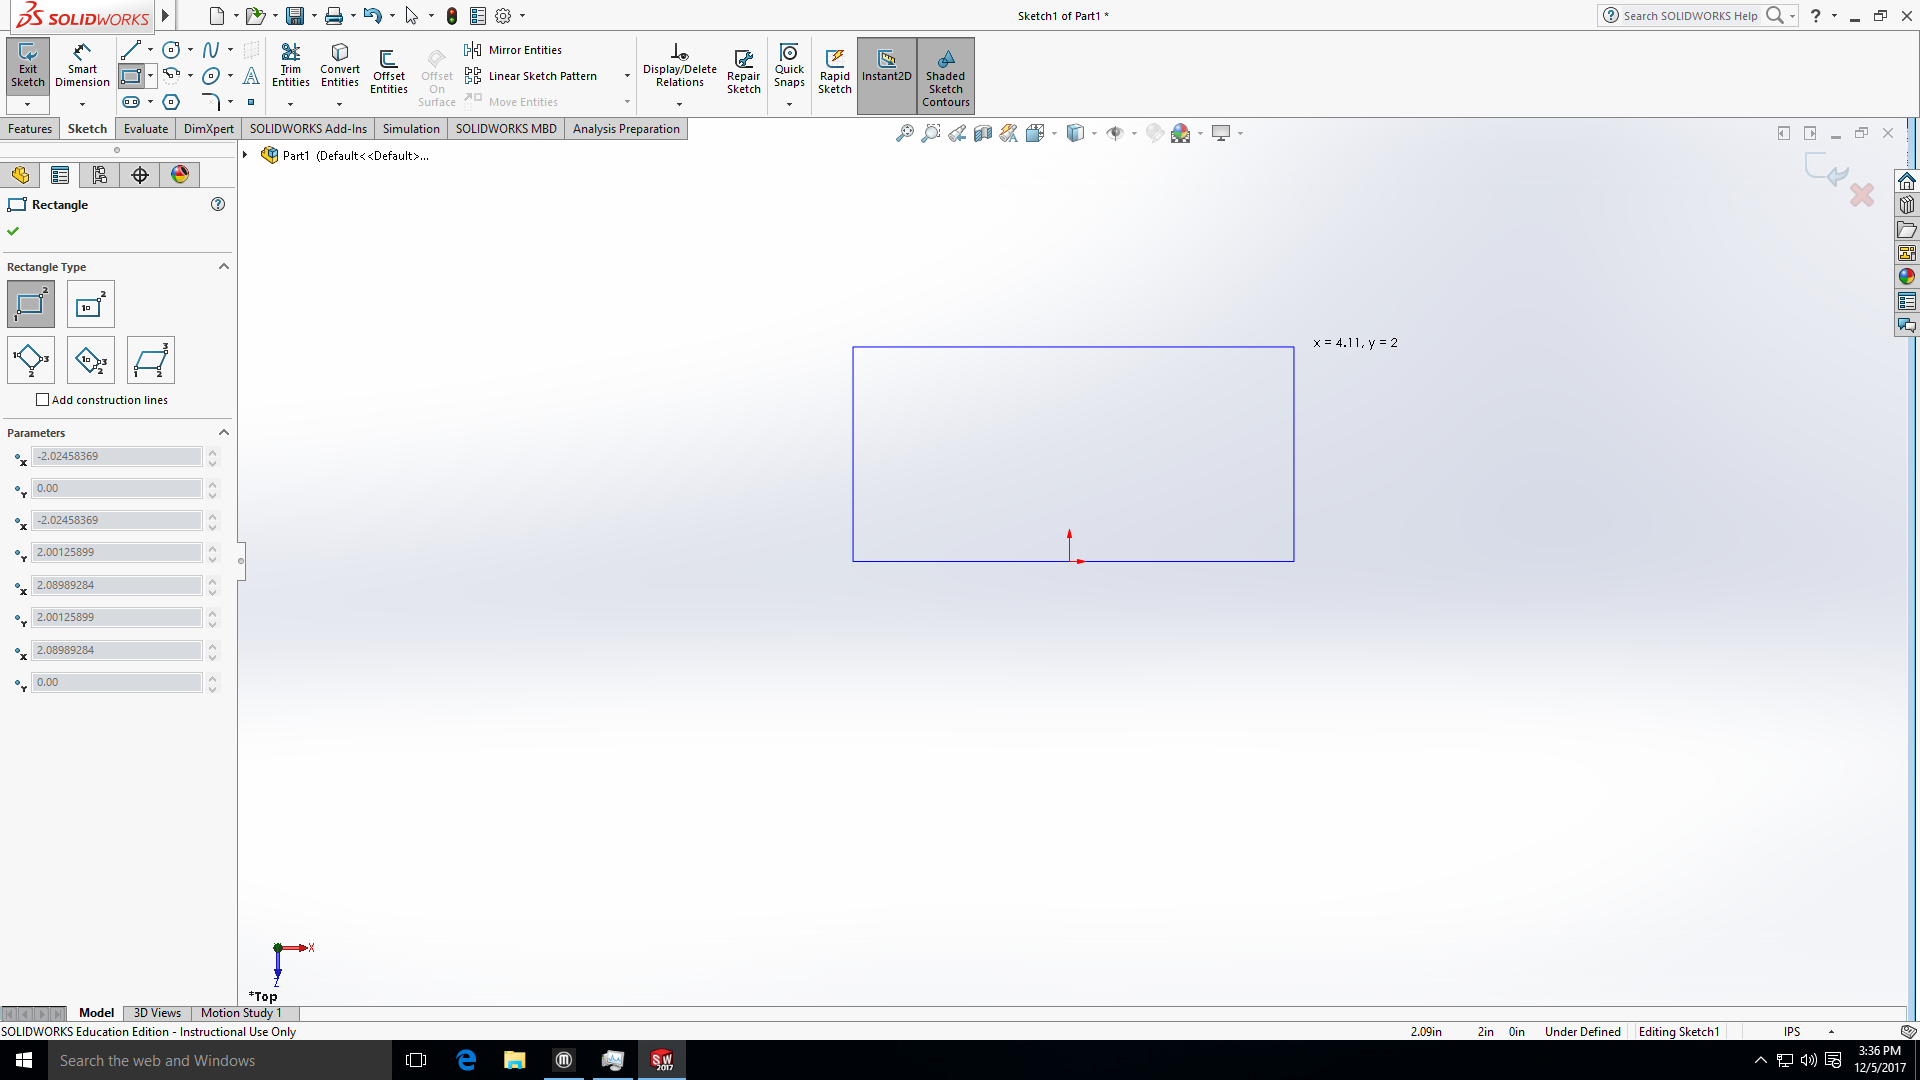1920x1080 pixels.
Task: Click the Rapid Sketch tool
Action: [x=837, y=74]
